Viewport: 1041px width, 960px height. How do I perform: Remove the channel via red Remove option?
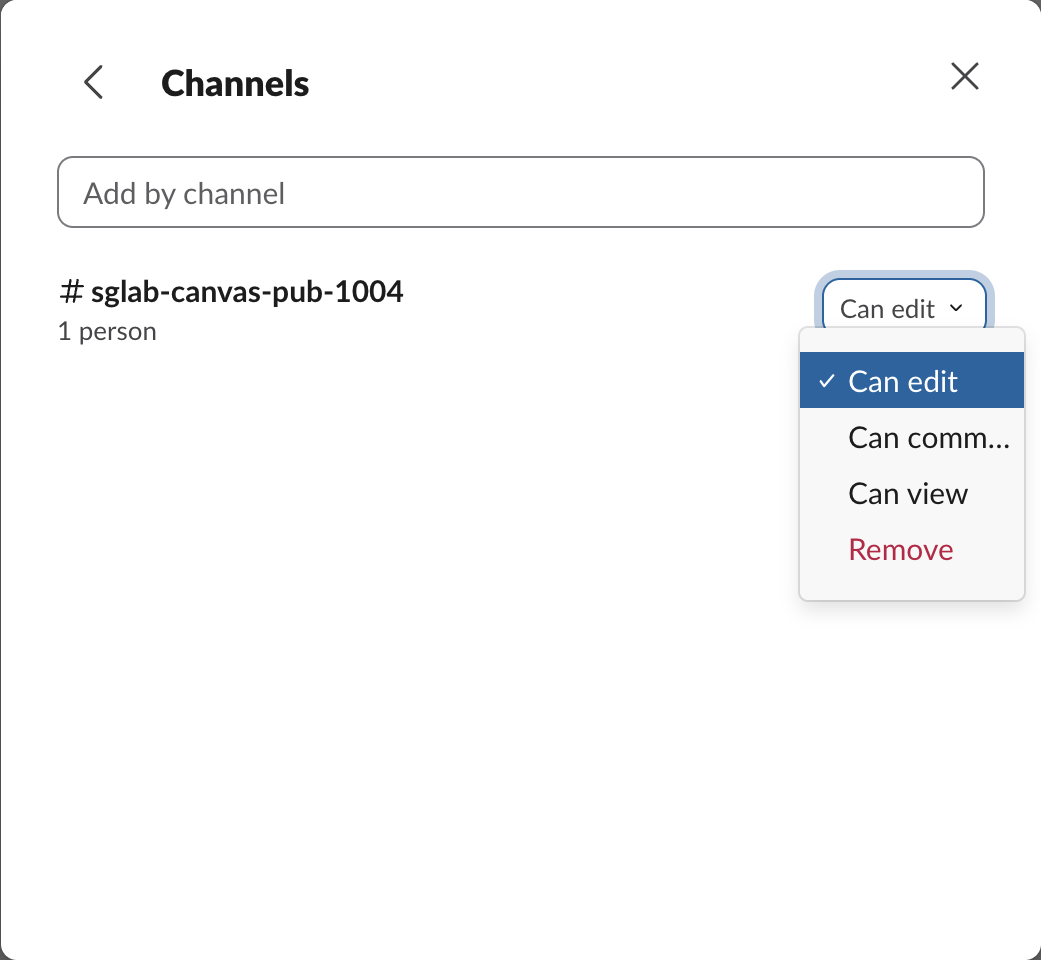tap(912, 550)
